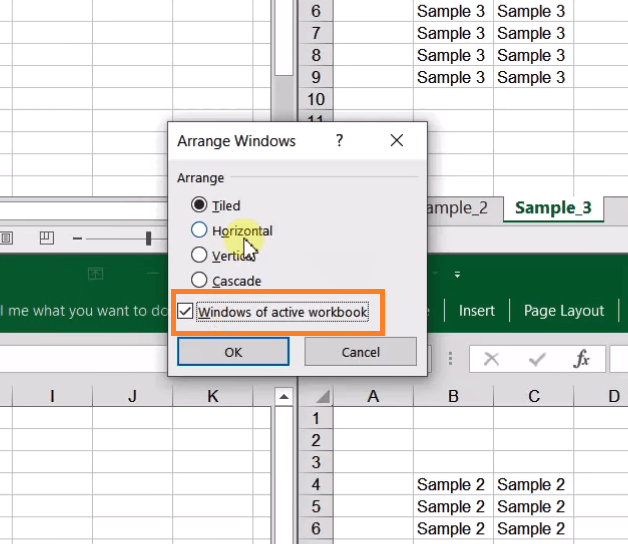Click Sample 3 cell in row 8 column B
Viewport: 628px width, 544px height.
pos(453,55)
